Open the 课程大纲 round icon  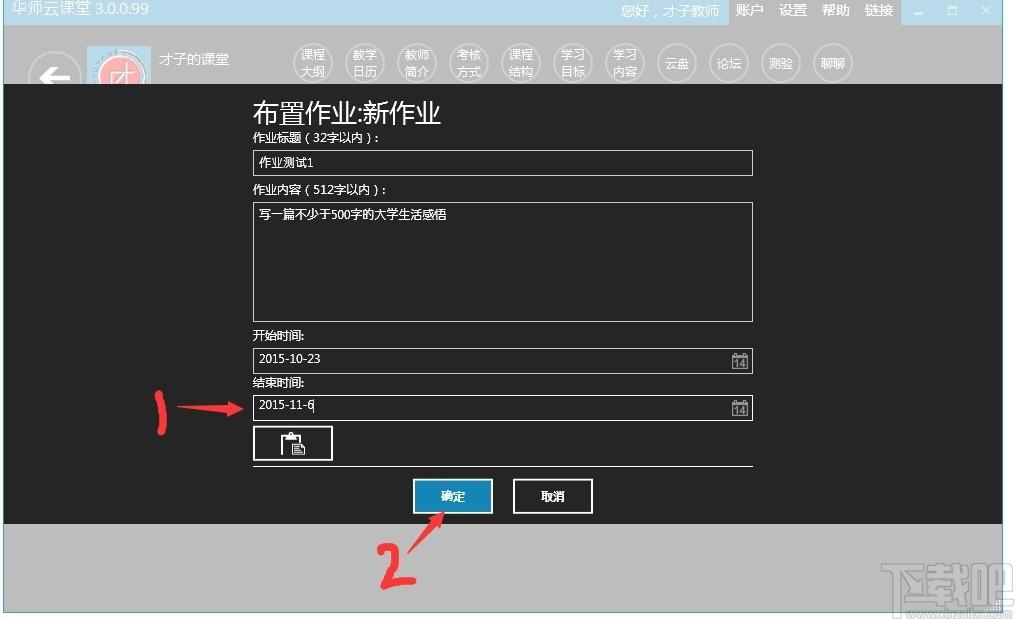click(313, 64)
